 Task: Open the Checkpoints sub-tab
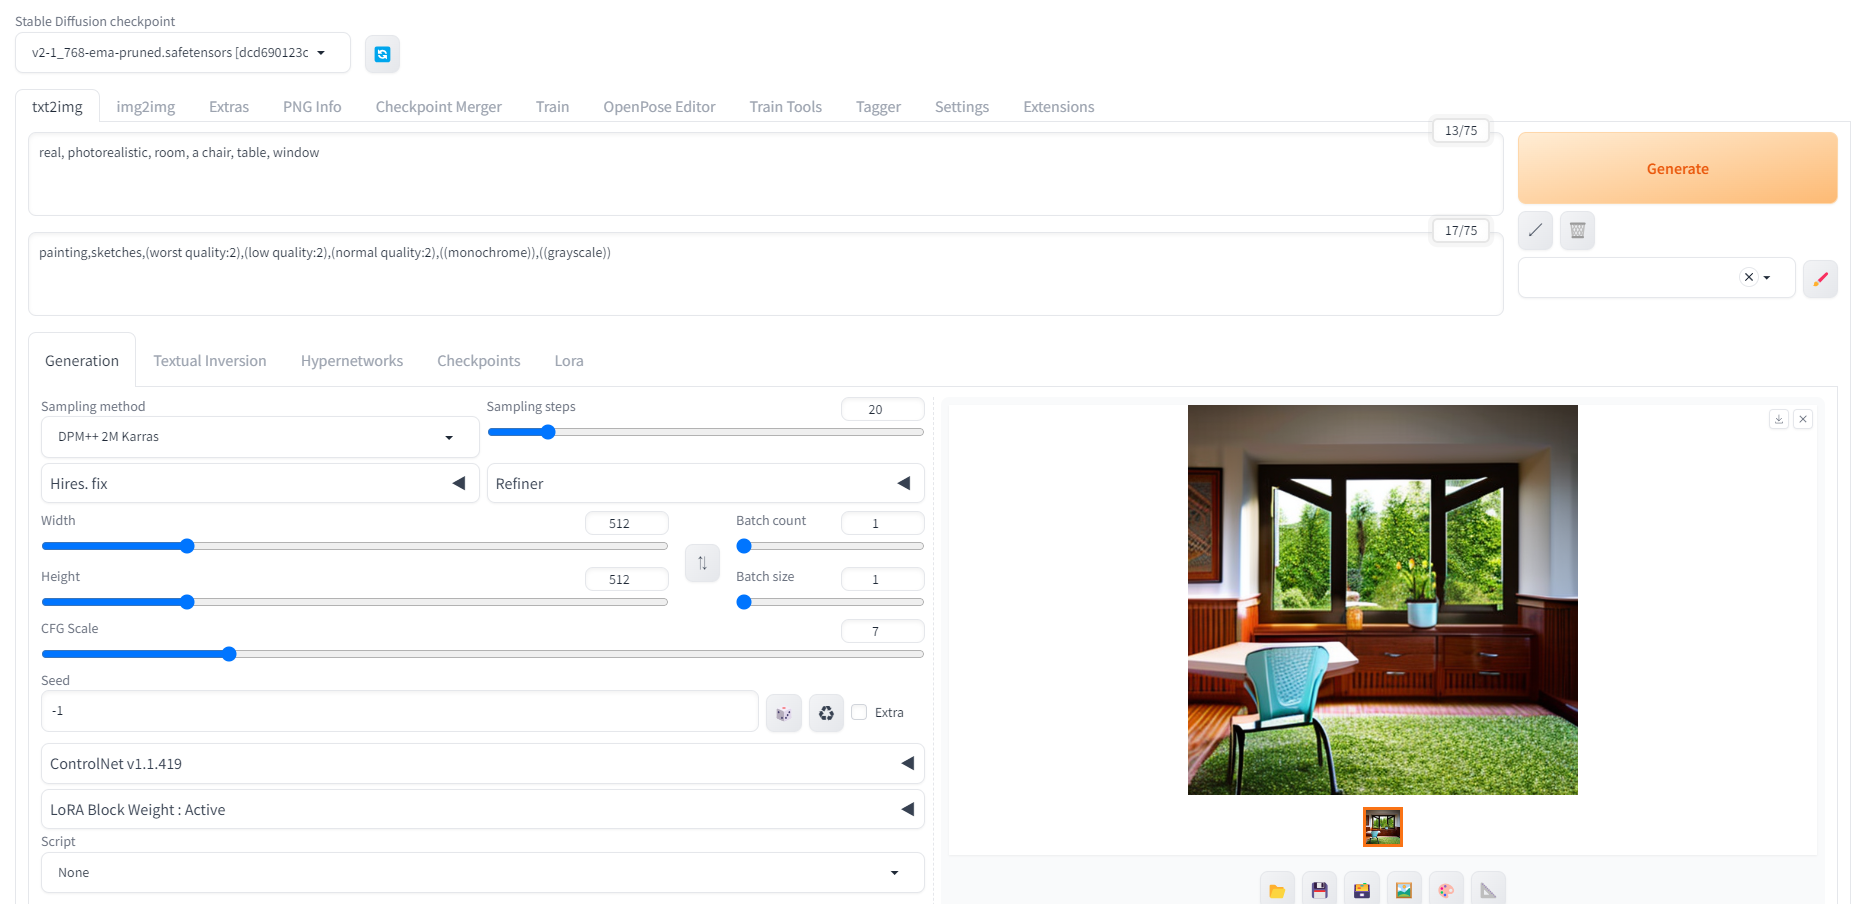tap(479, 361)
